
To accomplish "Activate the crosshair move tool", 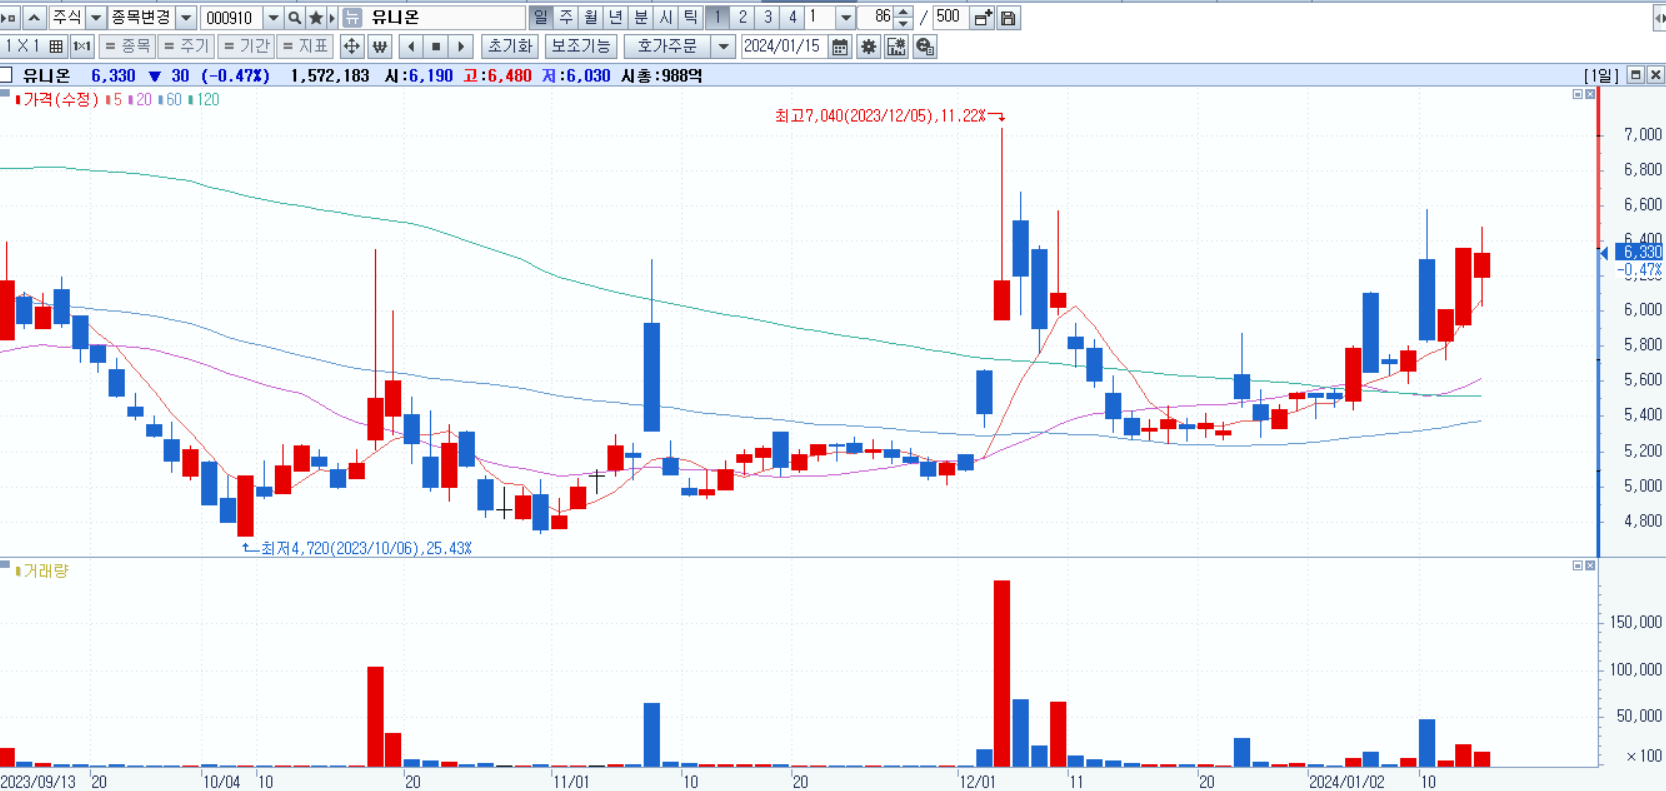I will pos(351,46).
